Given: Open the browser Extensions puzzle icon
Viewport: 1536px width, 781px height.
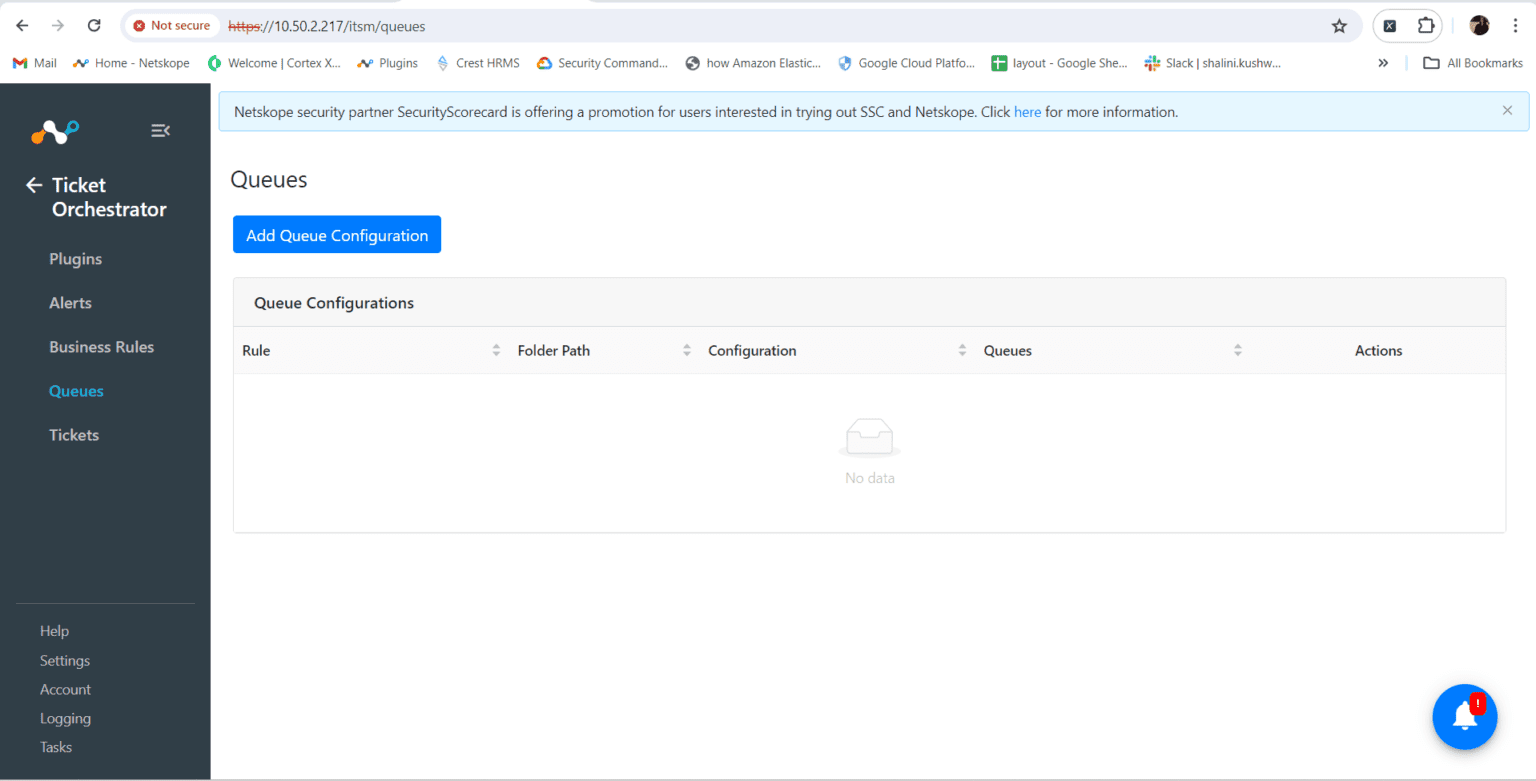Looking at the screenshot, I should click(x=1425, y=25).
